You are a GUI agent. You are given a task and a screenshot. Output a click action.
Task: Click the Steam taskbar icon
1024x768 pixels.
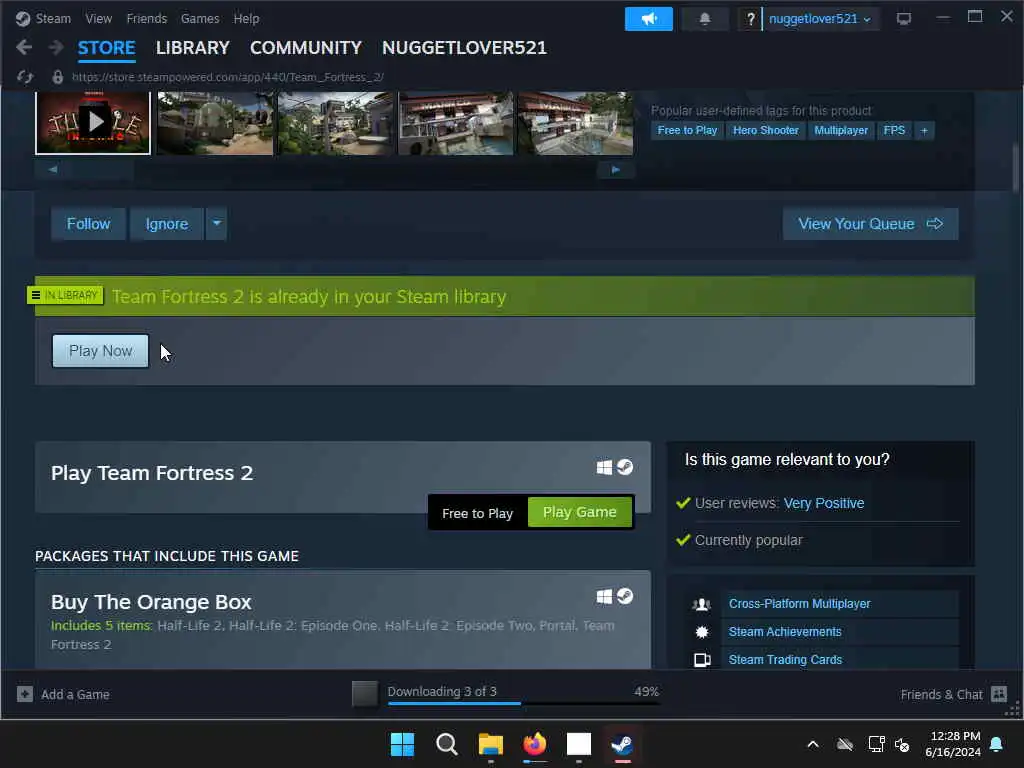pyautogui.click(x=622, y=744)
